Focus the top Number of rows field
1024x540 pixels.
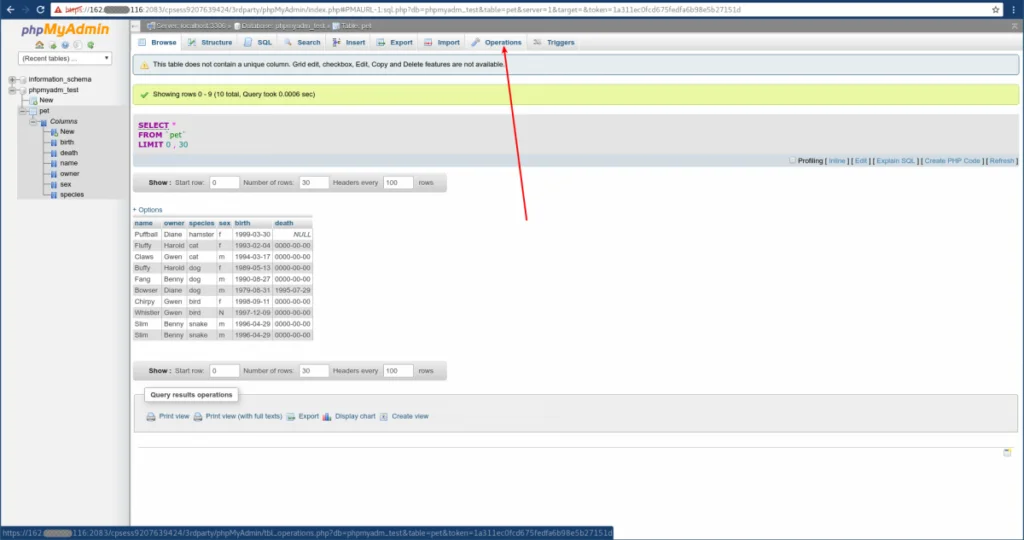tap(313, 183)
